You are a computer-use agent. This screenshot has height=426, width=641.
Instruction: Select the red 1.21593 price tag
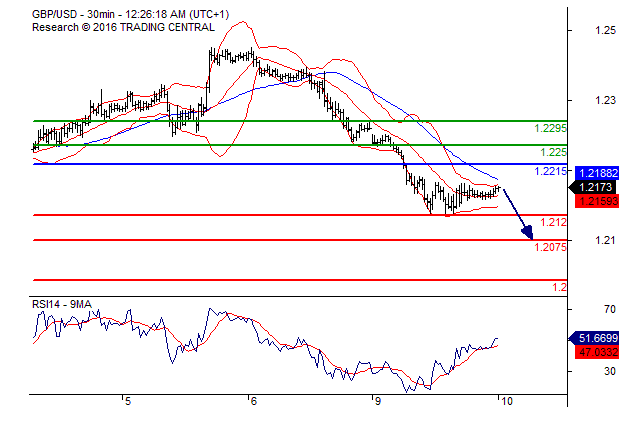tap(597, 201)
